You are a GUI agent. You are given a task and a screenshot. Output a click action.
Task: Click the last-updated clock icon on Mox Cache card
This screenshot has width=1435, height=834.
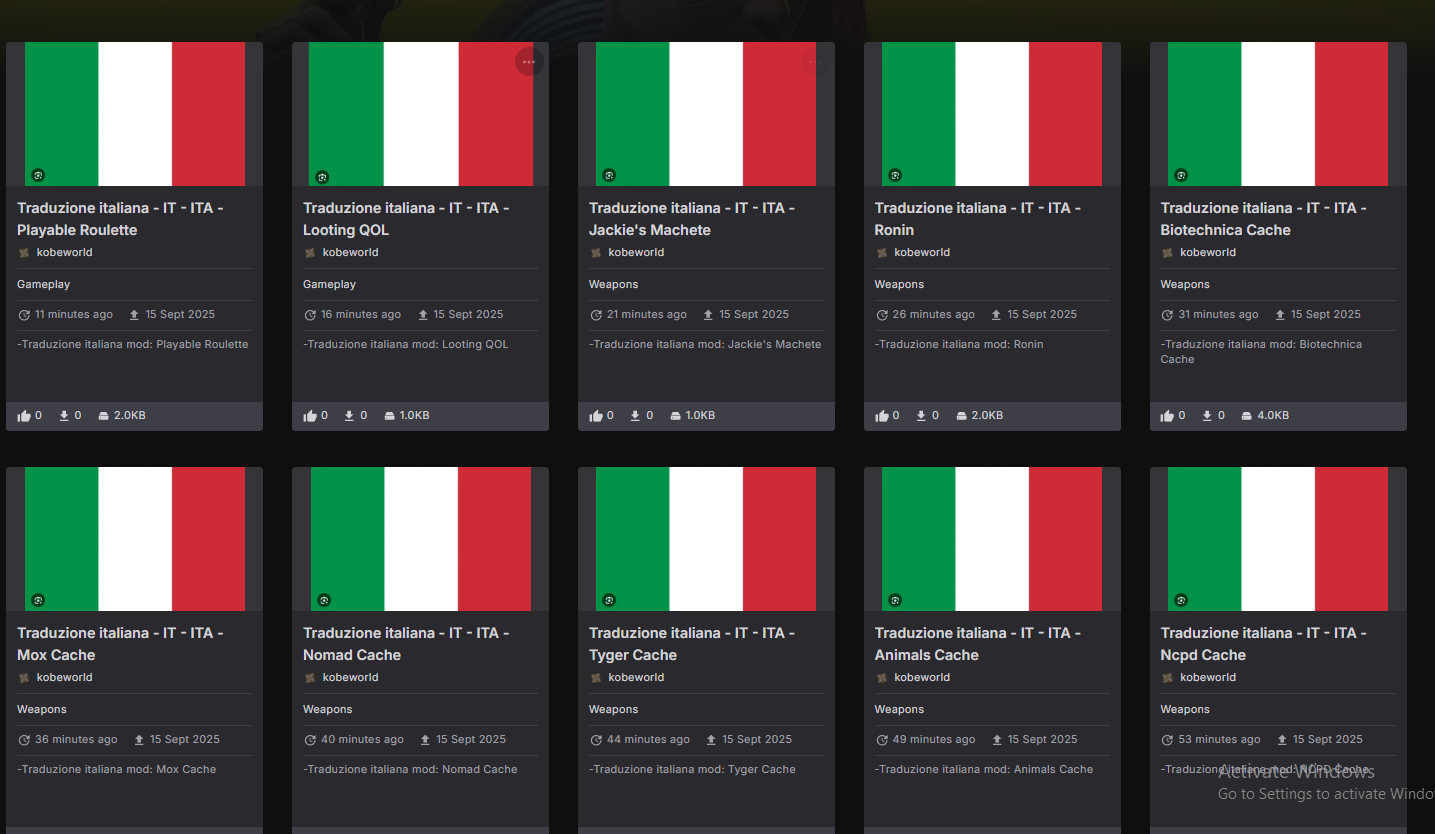25,740
